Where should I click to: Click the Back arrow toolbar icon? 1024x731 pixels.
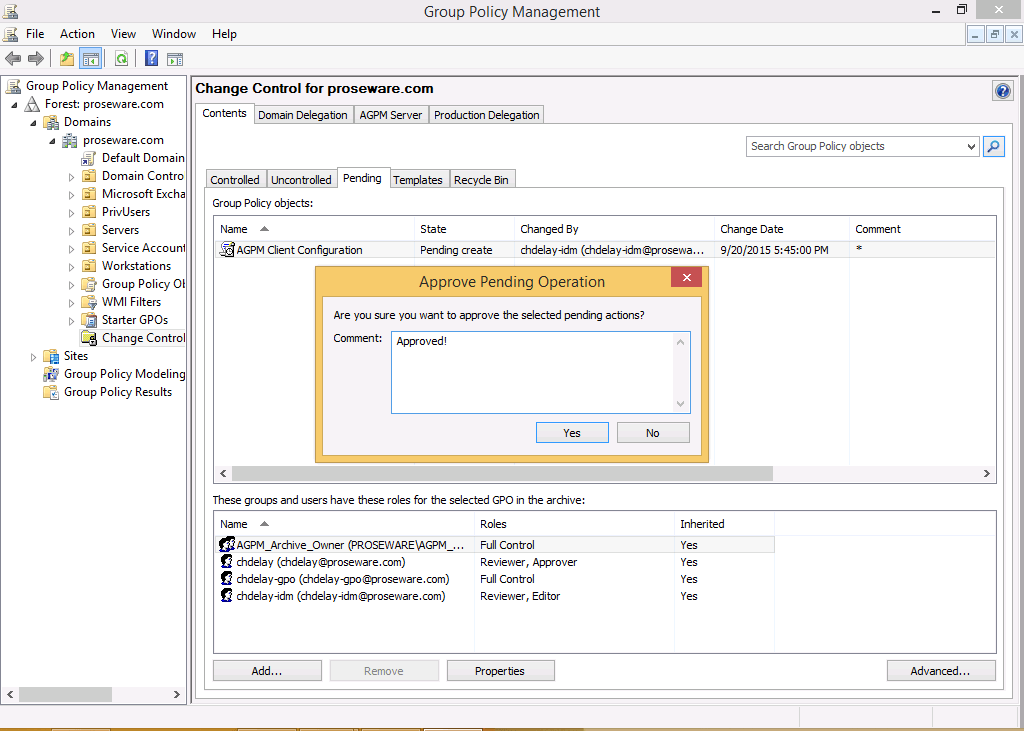click(13, 59)
